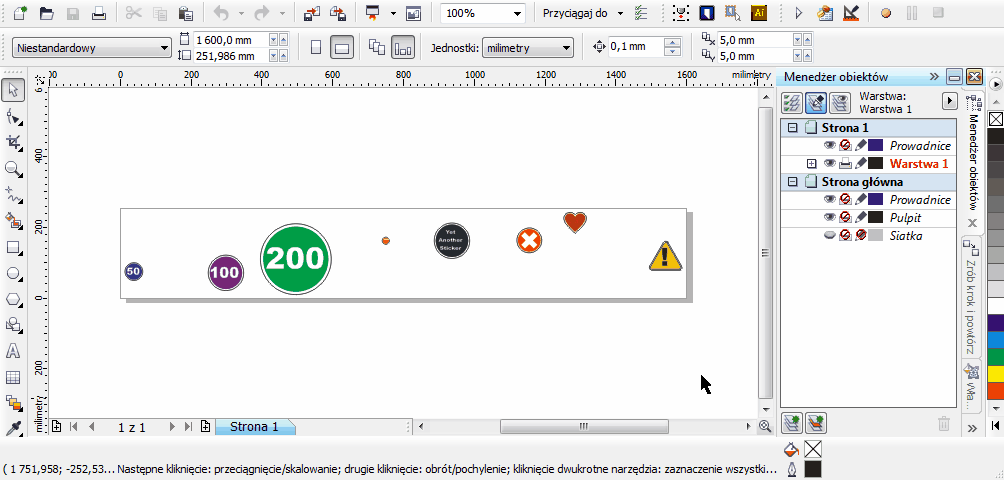Open the Jednostki milimetry dropdown
1004x480 pixels.
(566, 47)
